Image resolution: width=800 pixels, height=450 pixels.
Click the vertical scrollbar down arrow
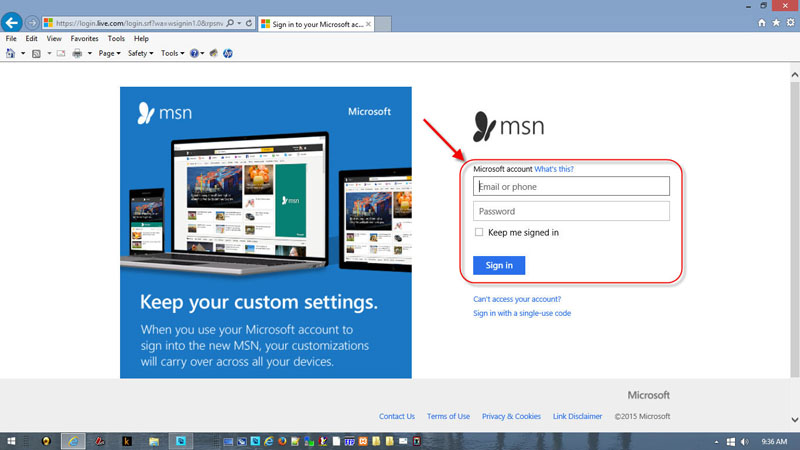tap(795, 419)
